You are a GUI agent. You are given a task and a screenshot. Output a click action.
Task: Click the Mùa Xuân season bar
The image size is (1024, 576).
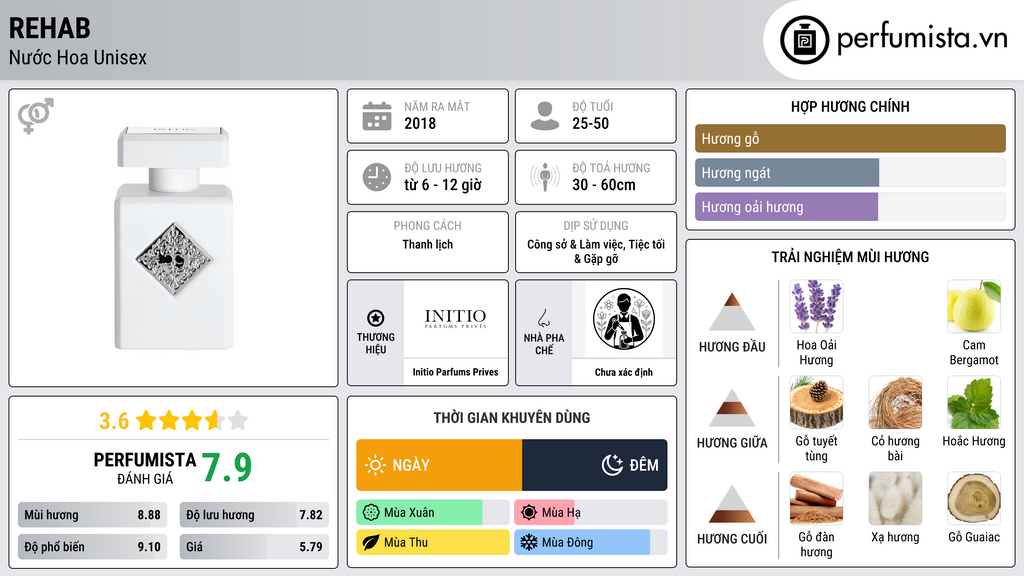tap(433, 513)
